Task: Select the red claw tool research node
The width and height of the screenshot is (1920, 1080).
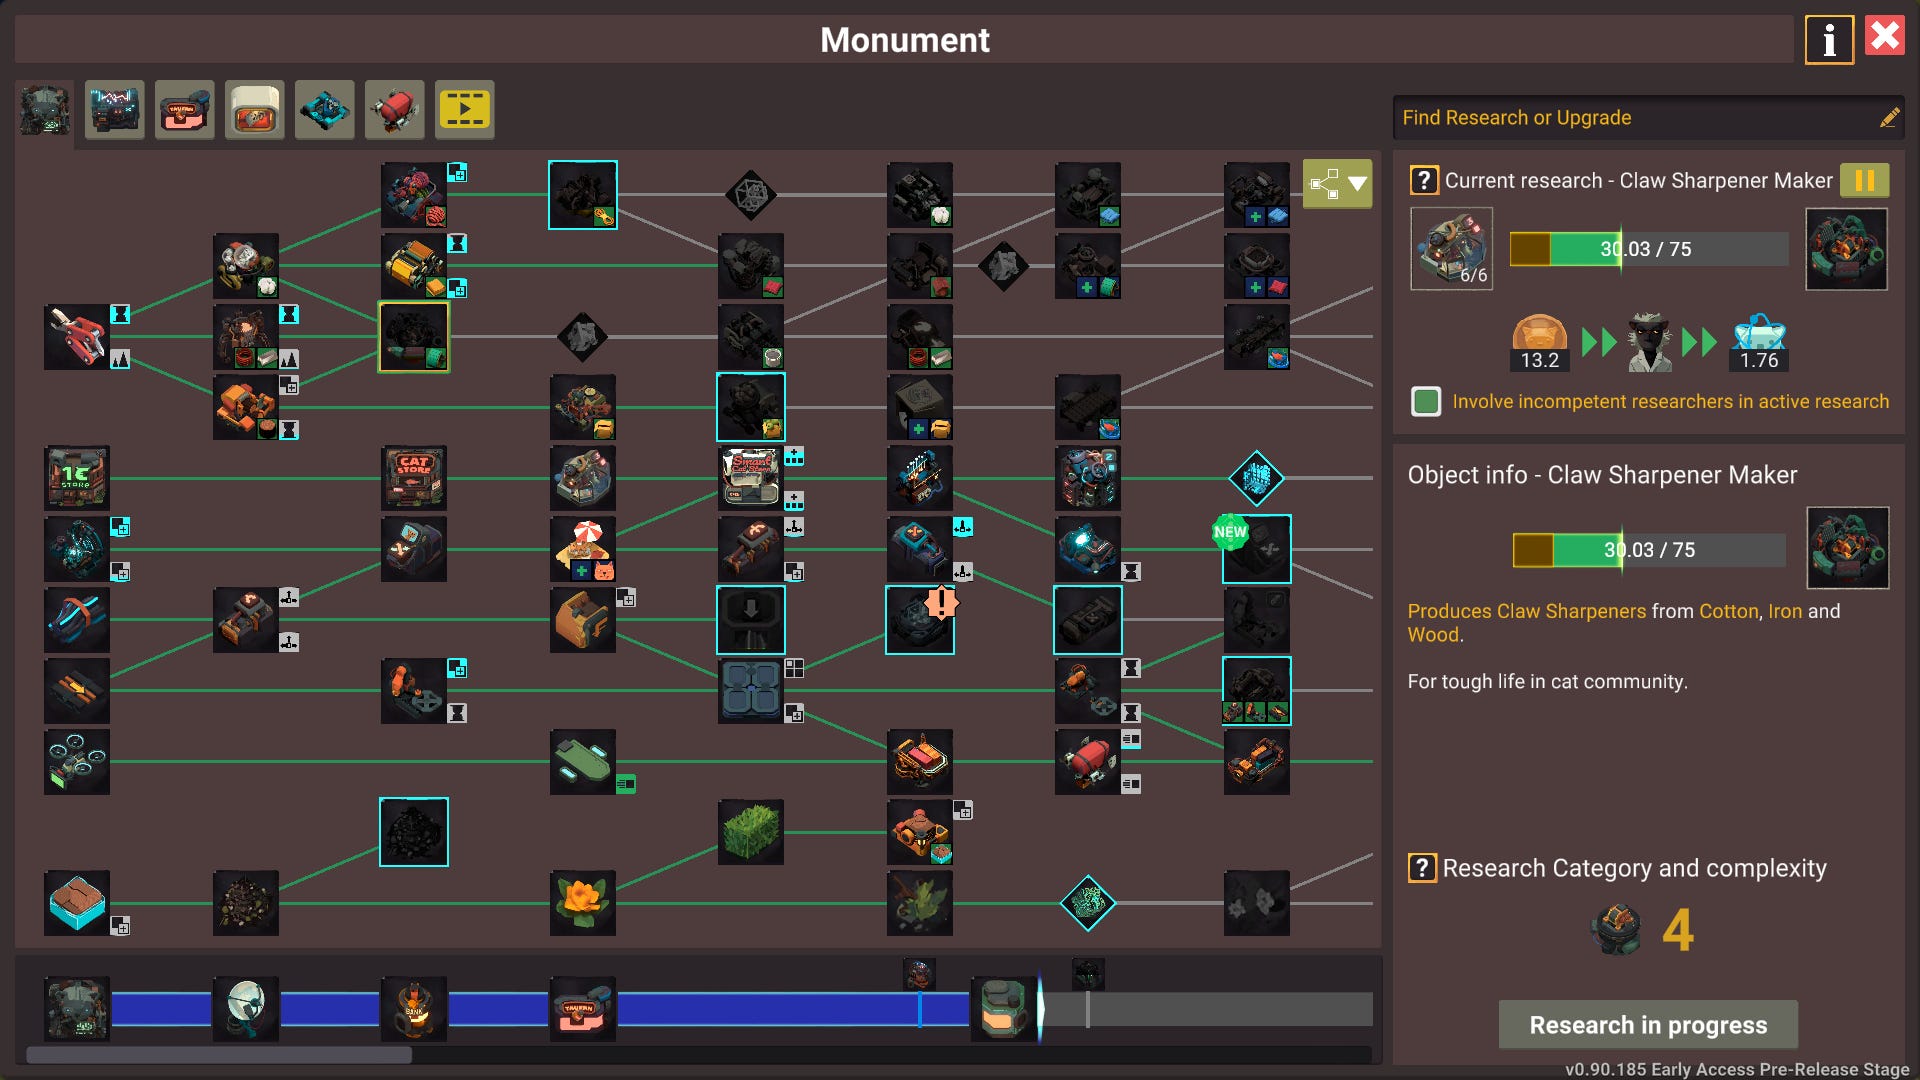Action: (x=77, y=337)
